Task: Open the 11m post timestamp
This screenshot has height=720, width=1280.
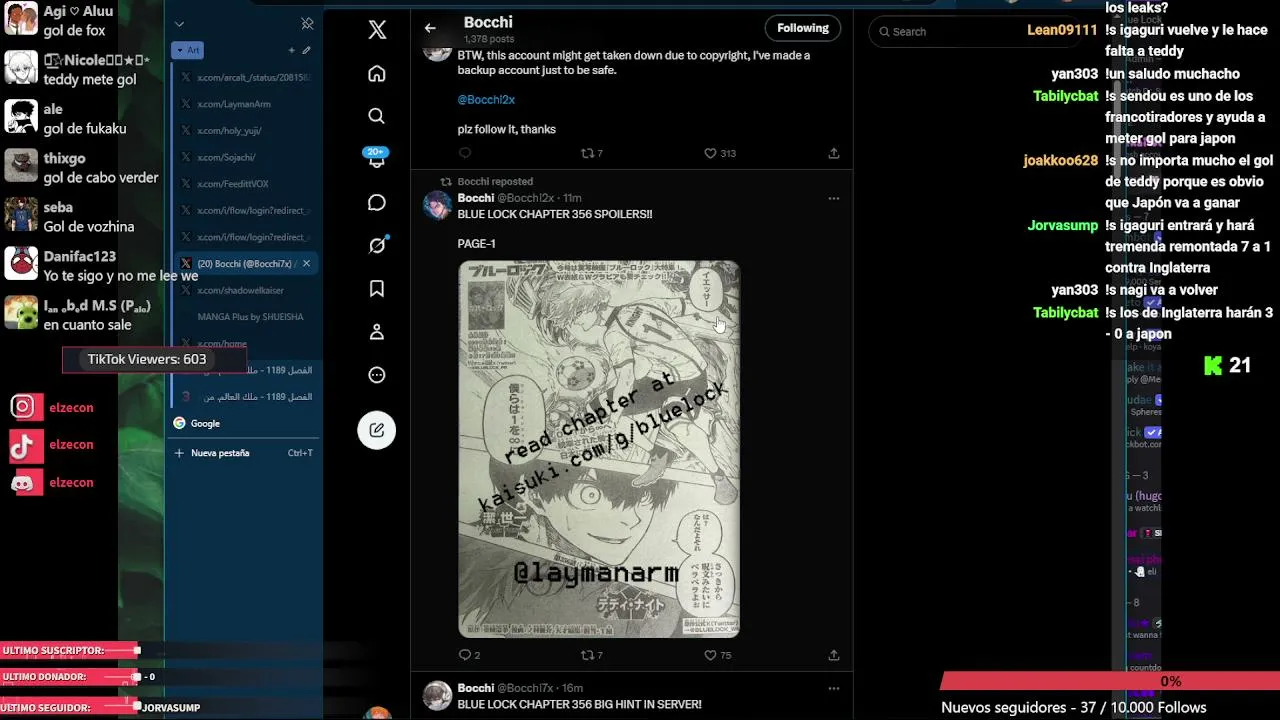Action: pyautogui.click(x=572, y=198)
